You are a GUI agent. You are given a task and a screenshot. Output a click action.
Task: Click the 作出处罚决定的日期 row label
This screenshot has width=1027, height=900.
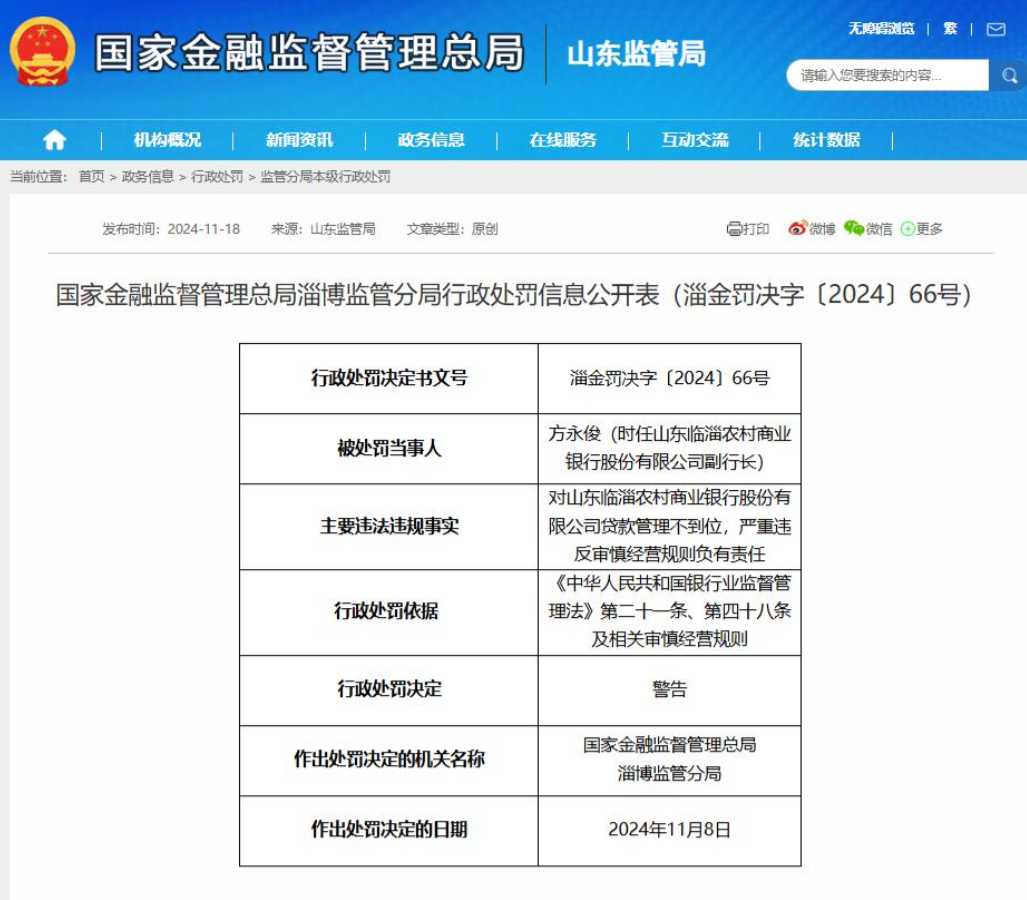(x=389, y=830)
